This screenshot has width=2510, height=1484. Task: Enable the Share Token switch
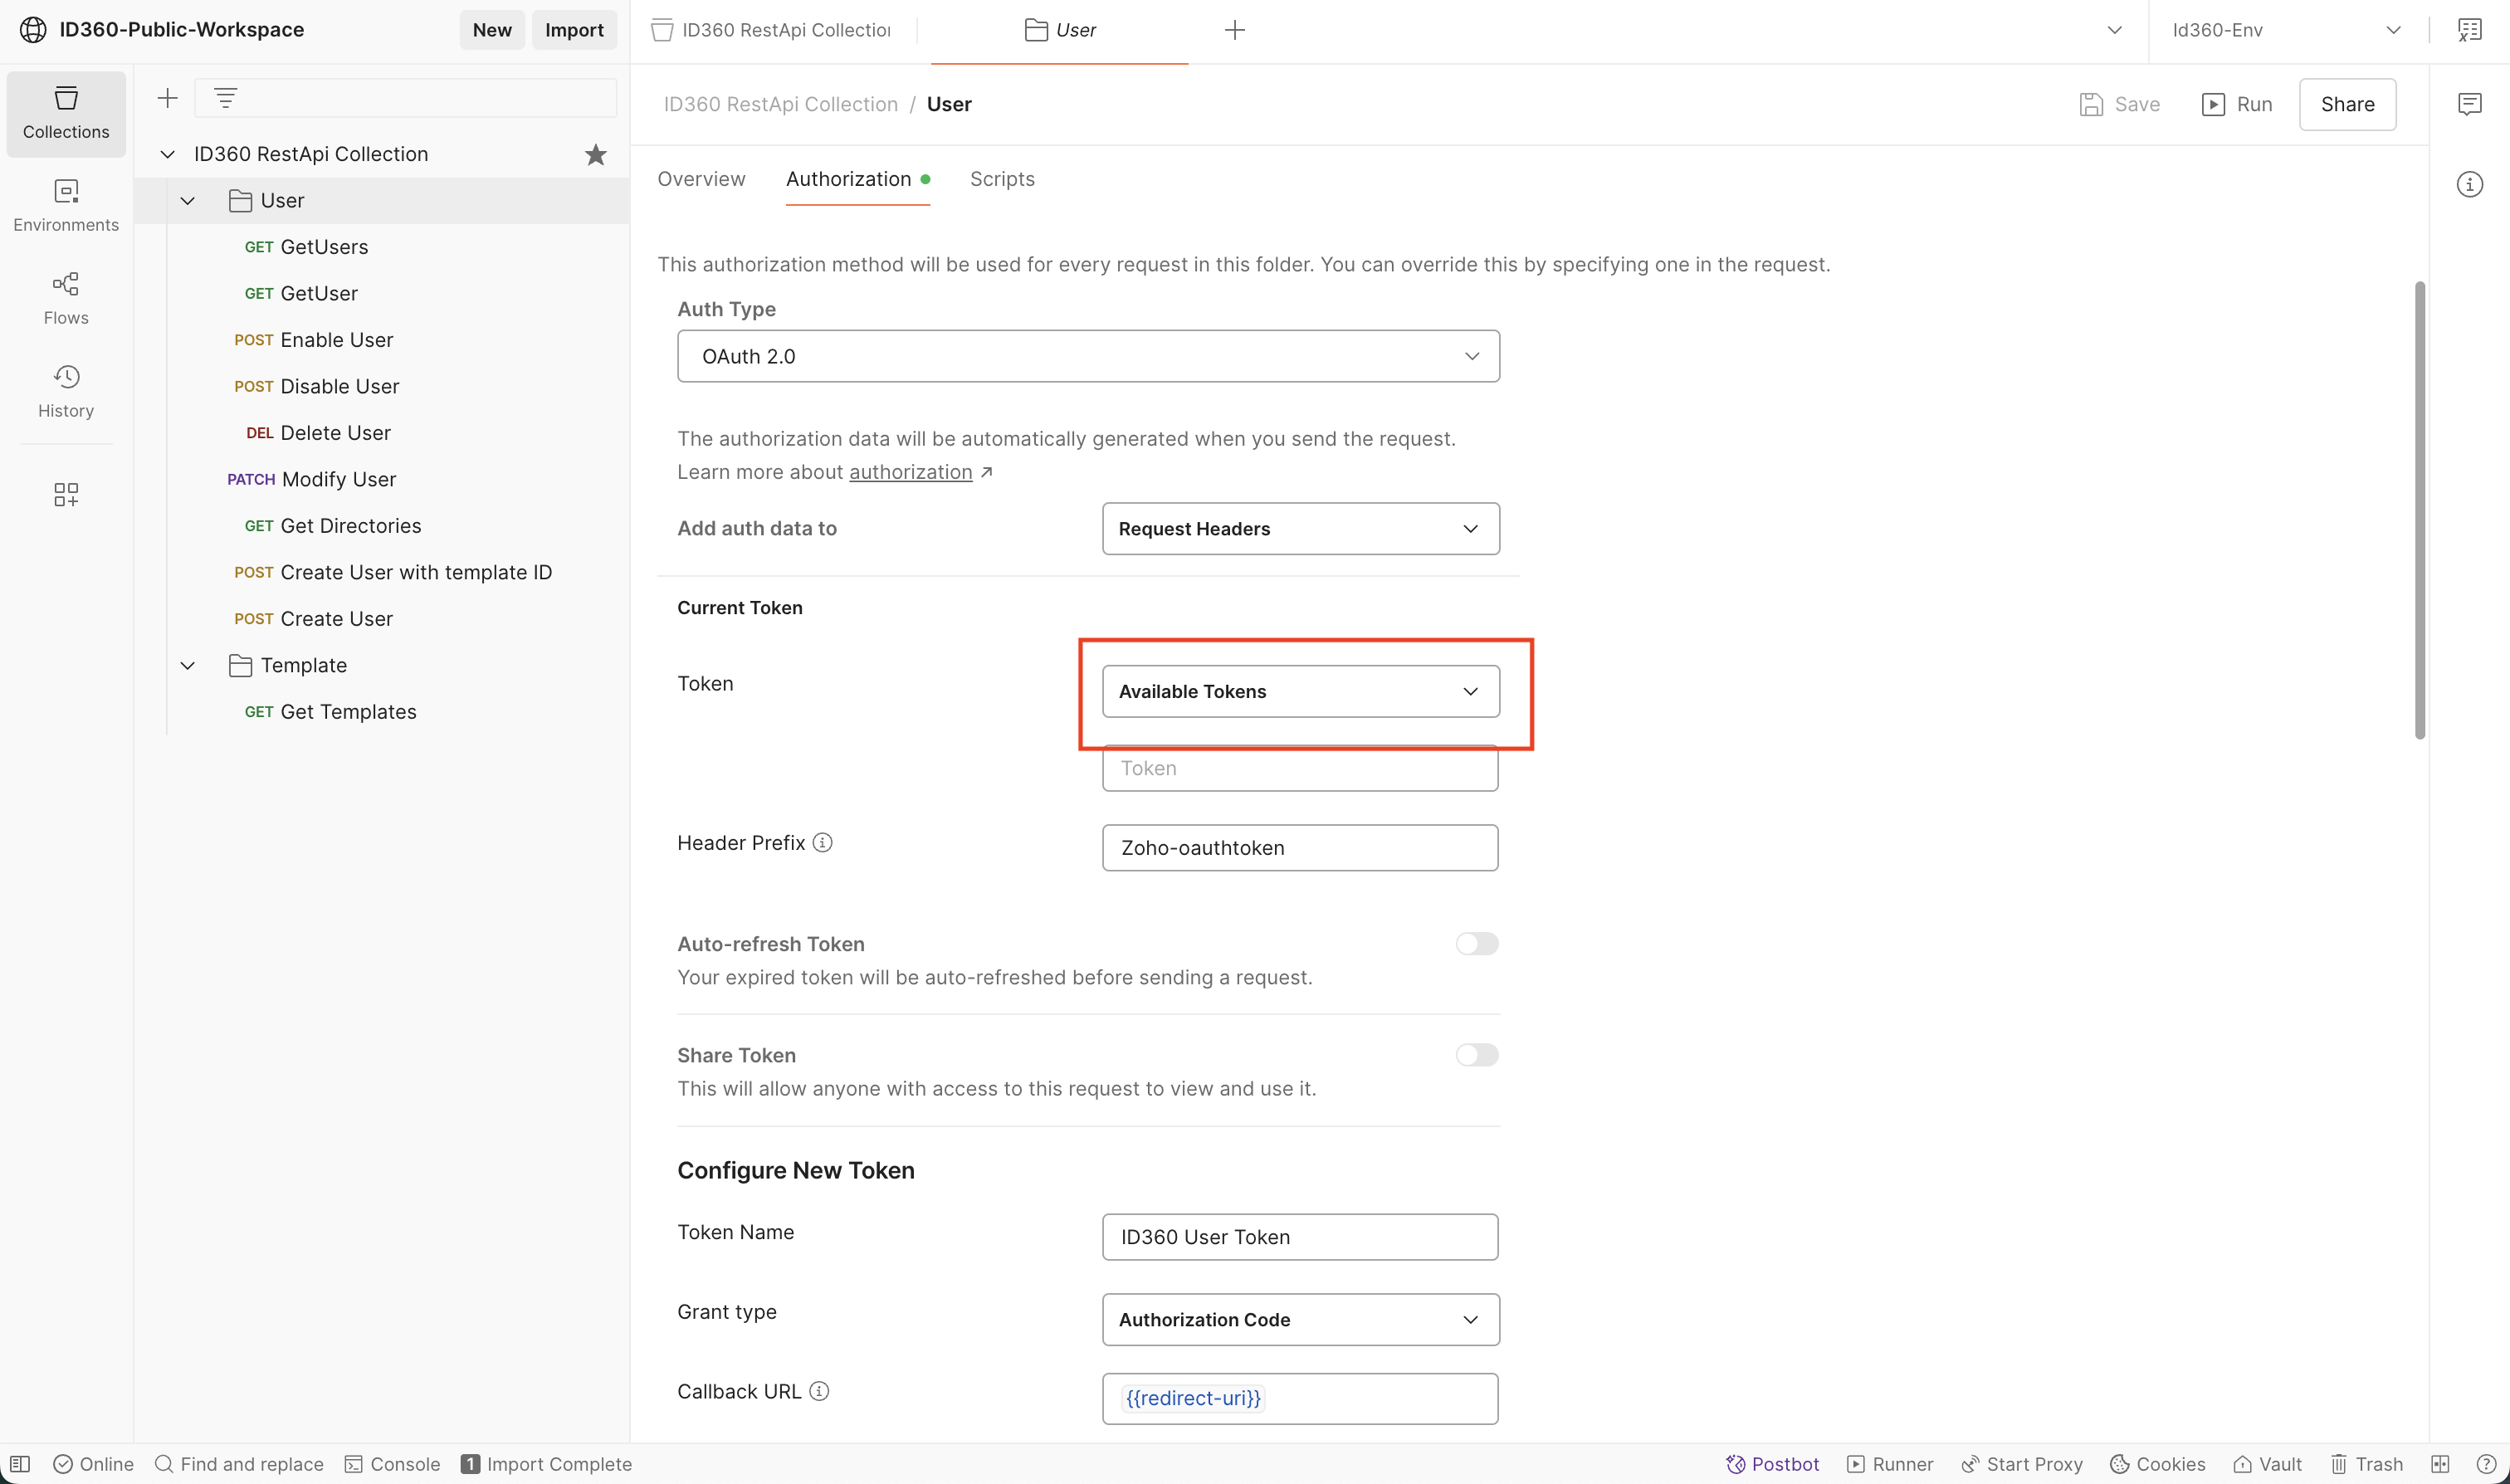click(x=1477, y=1055)
